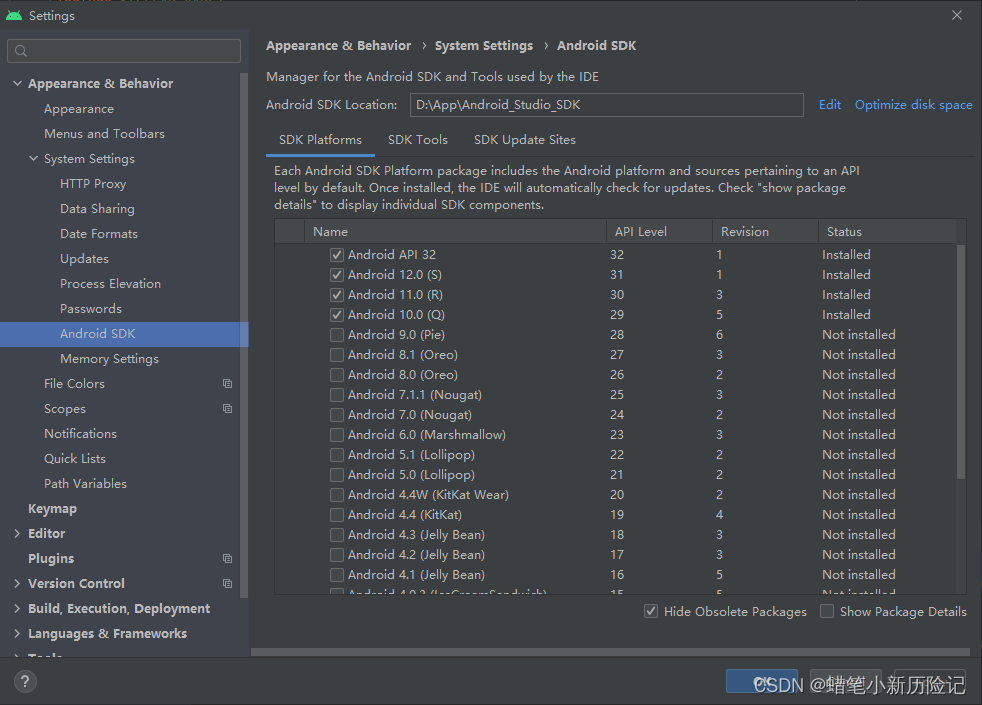This screenshot has width=982, height=705.
Task: Select Date Formats in settings tree
Action: coord(99,234)
